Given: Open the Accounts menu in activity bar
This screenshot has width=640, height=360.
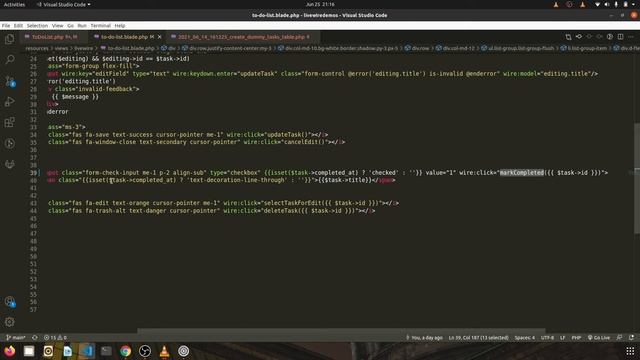Looking at the screenshot, I should pyautogui.click(x=9, y=302).
